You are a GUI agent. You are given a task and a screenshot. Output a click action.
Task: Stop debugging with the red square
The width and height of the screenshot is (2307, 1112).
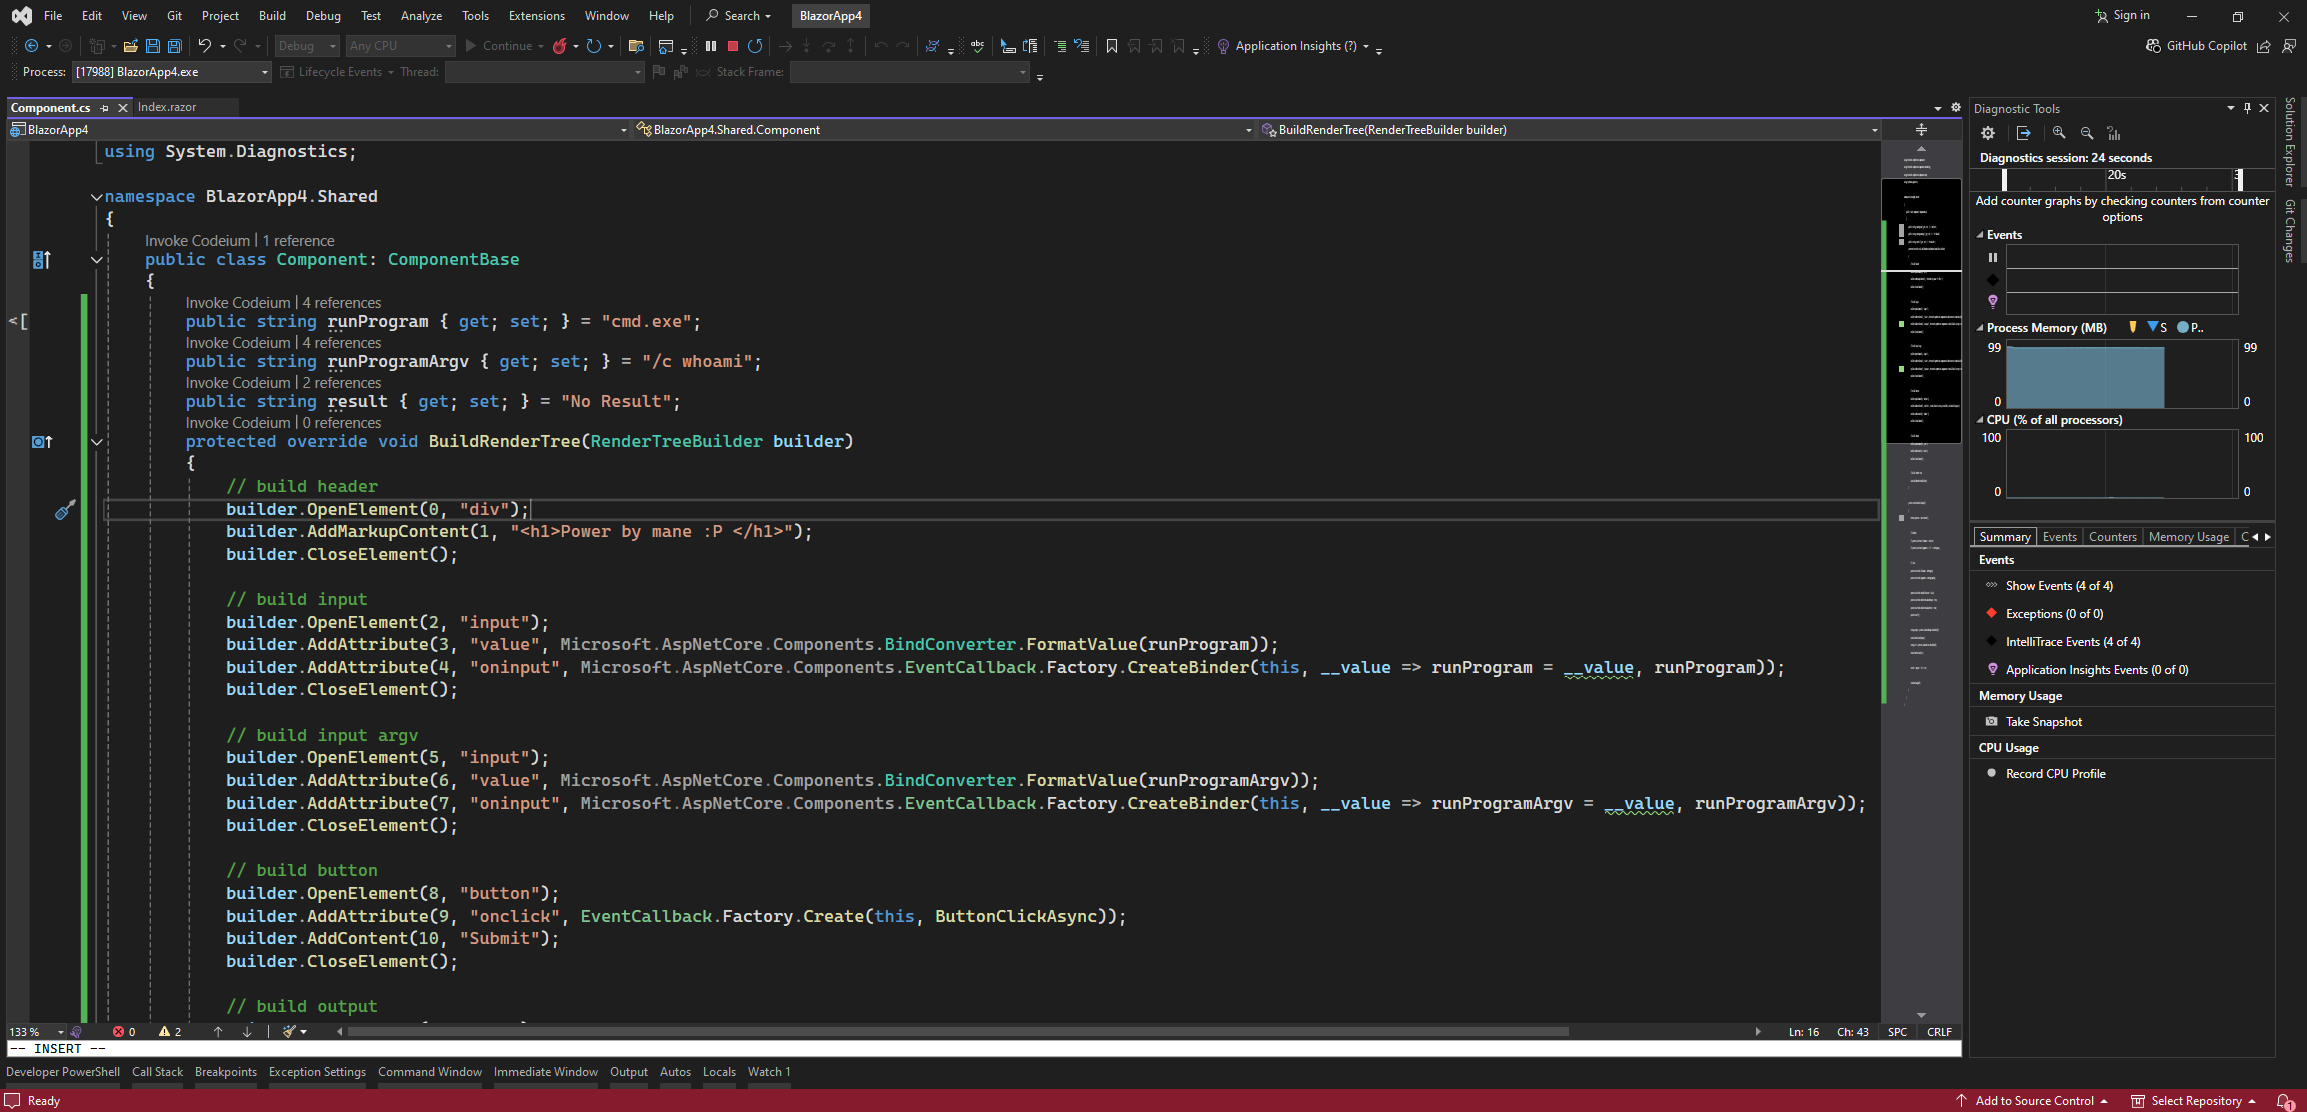[733, 46]
